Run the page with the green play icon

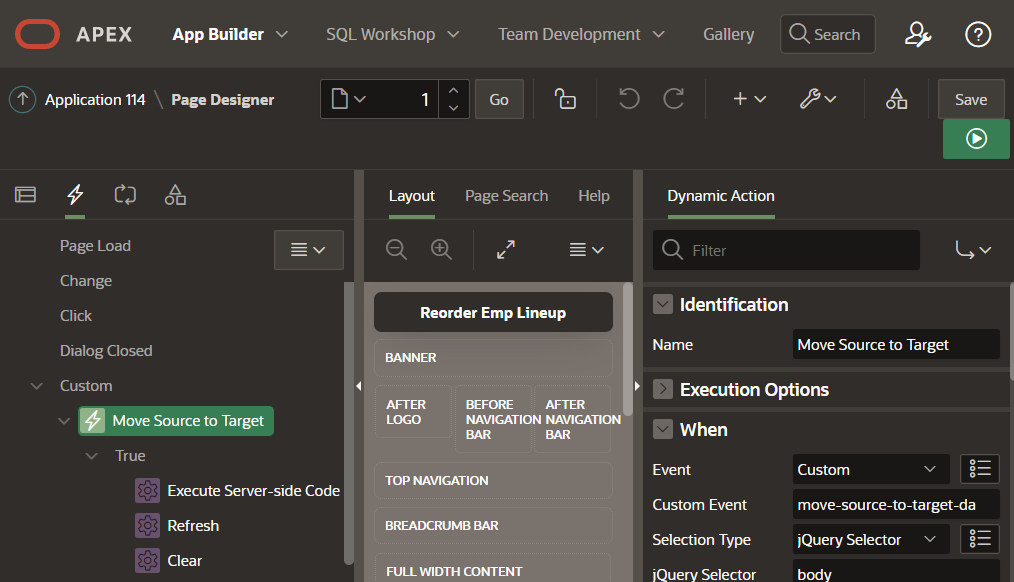pyautogui.click(x=976, y=139)
